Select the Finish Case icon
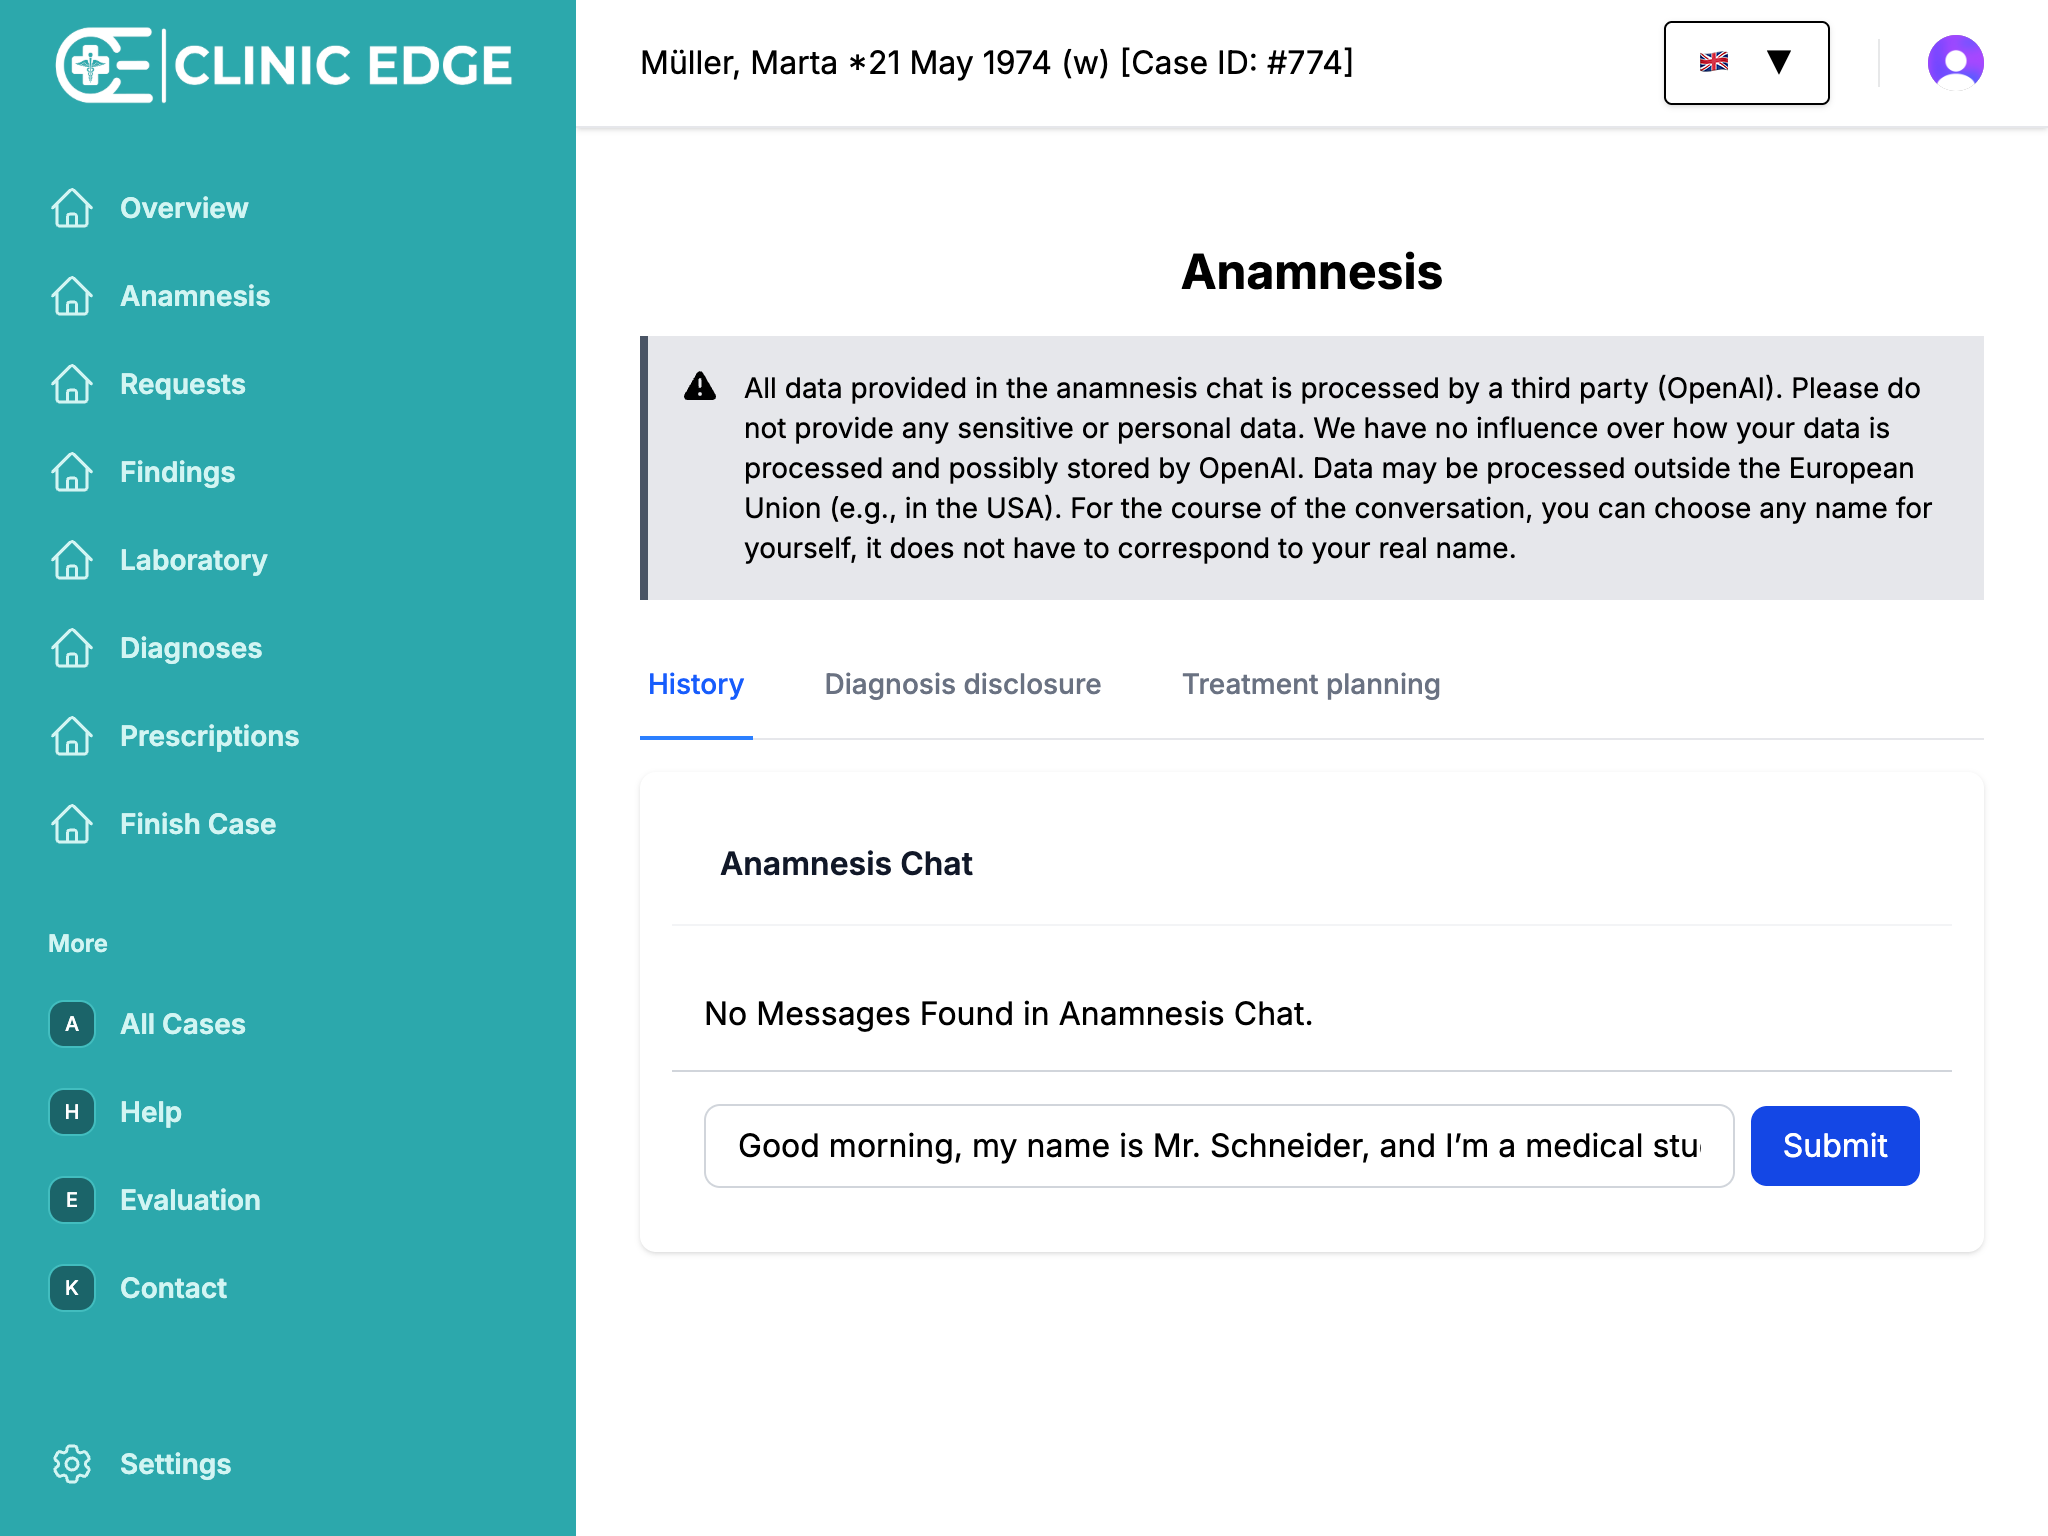Image resolution: width=2048 pixels, height=1536 pixels. pos(71,825)
